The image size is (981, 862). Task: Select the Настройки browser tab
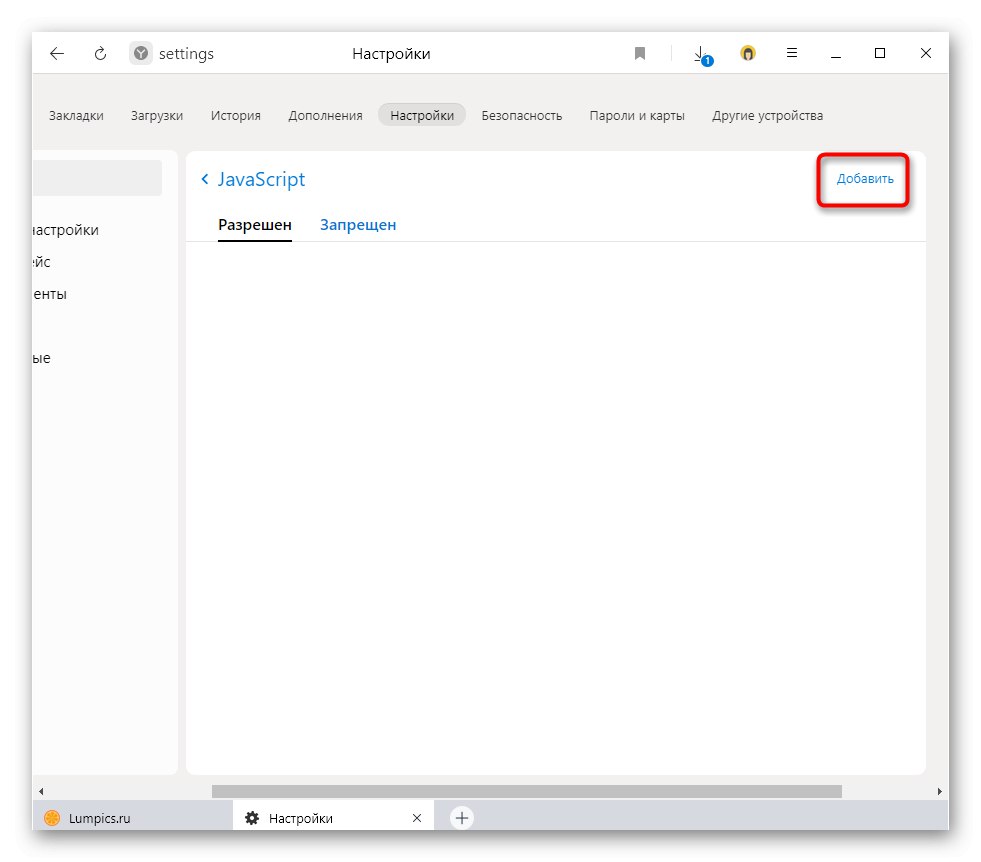pos(333,818)
